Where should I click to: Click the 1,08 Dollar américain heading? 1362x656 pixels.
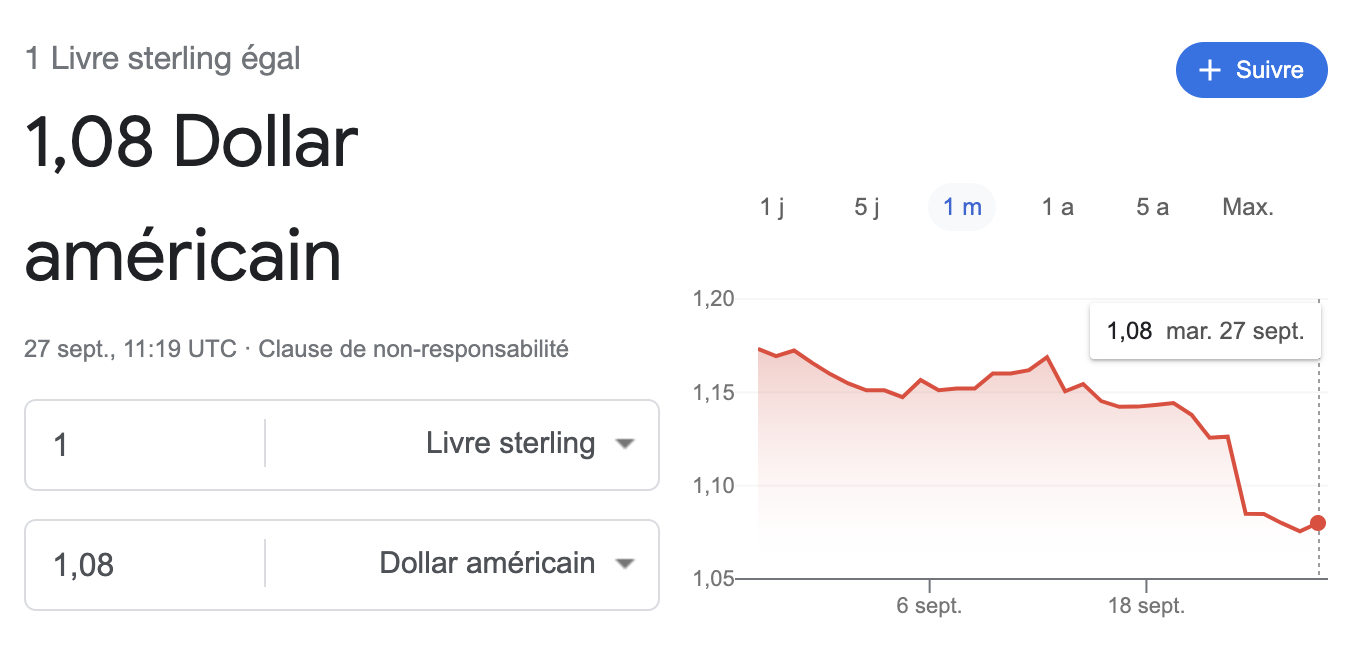click(x=190, y=198)
